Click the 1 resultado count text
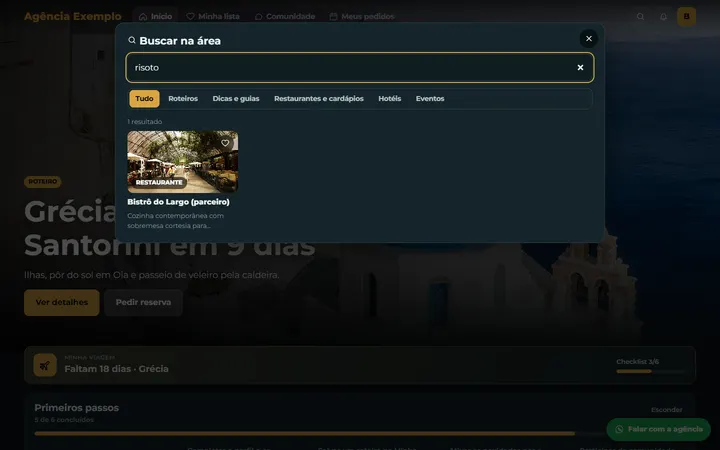The image size is (720, 450). point(145,122)
